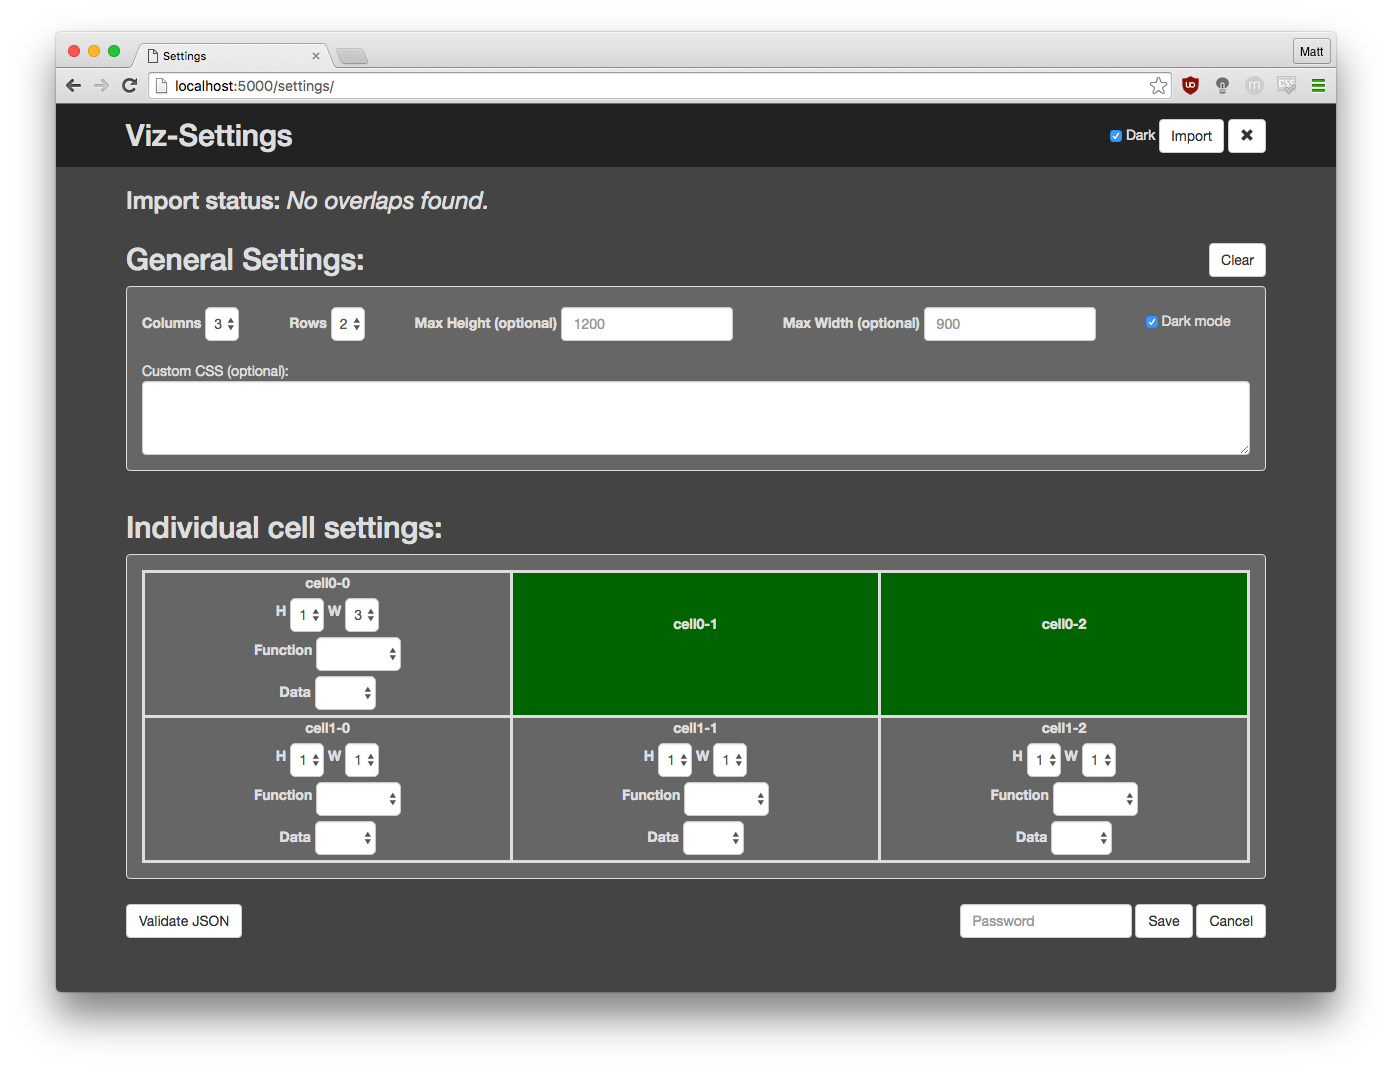Click the Viz-Settings title

(x=209, y=136)
